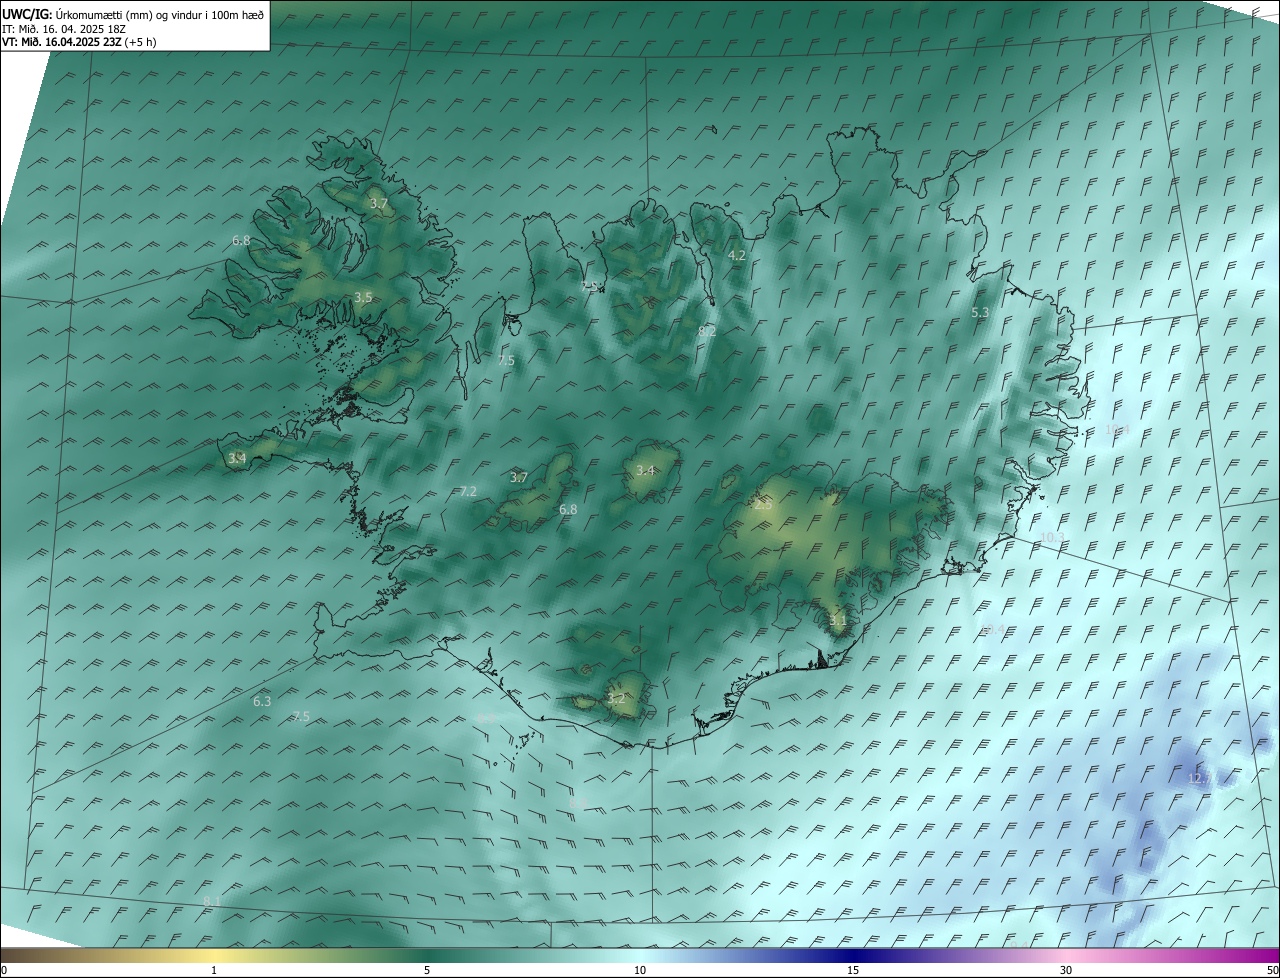This screenshot has width=1280, height=978.
Task: Click the 1 label on the color scale
Action: click(214, 970)
